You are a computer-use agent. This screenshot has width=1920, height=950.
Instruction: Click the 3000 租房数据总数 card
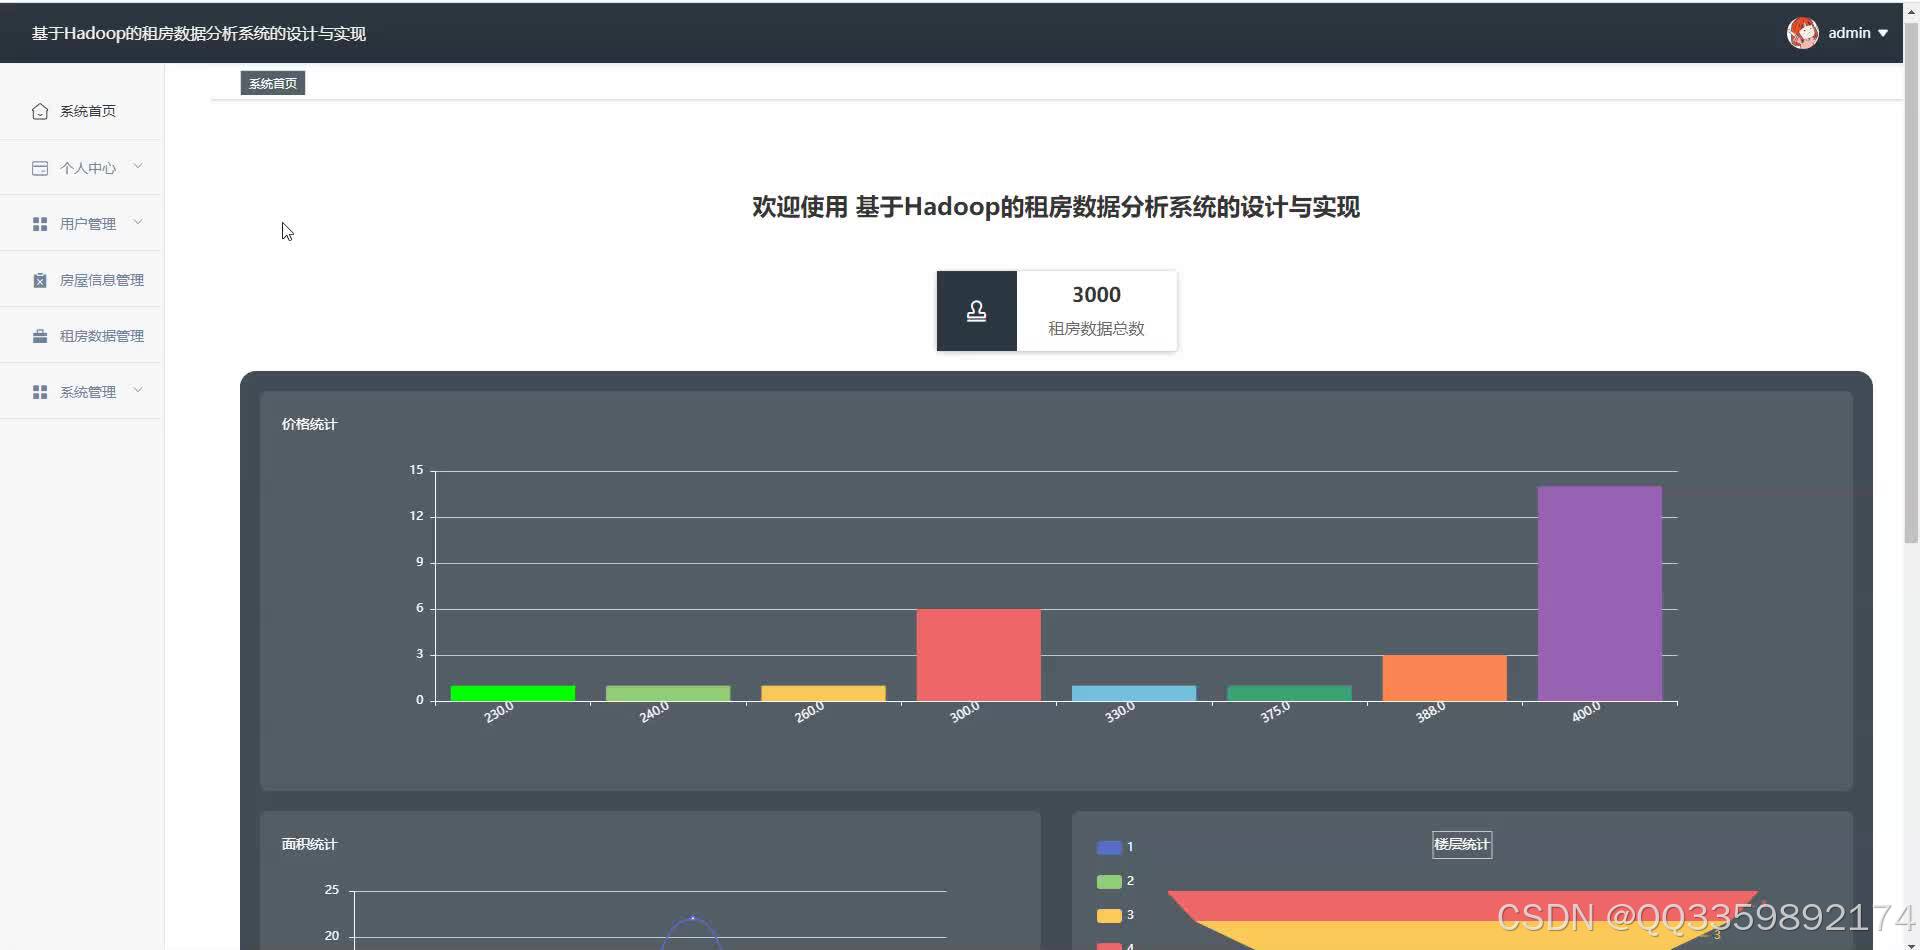click(x=1056, y=311)
